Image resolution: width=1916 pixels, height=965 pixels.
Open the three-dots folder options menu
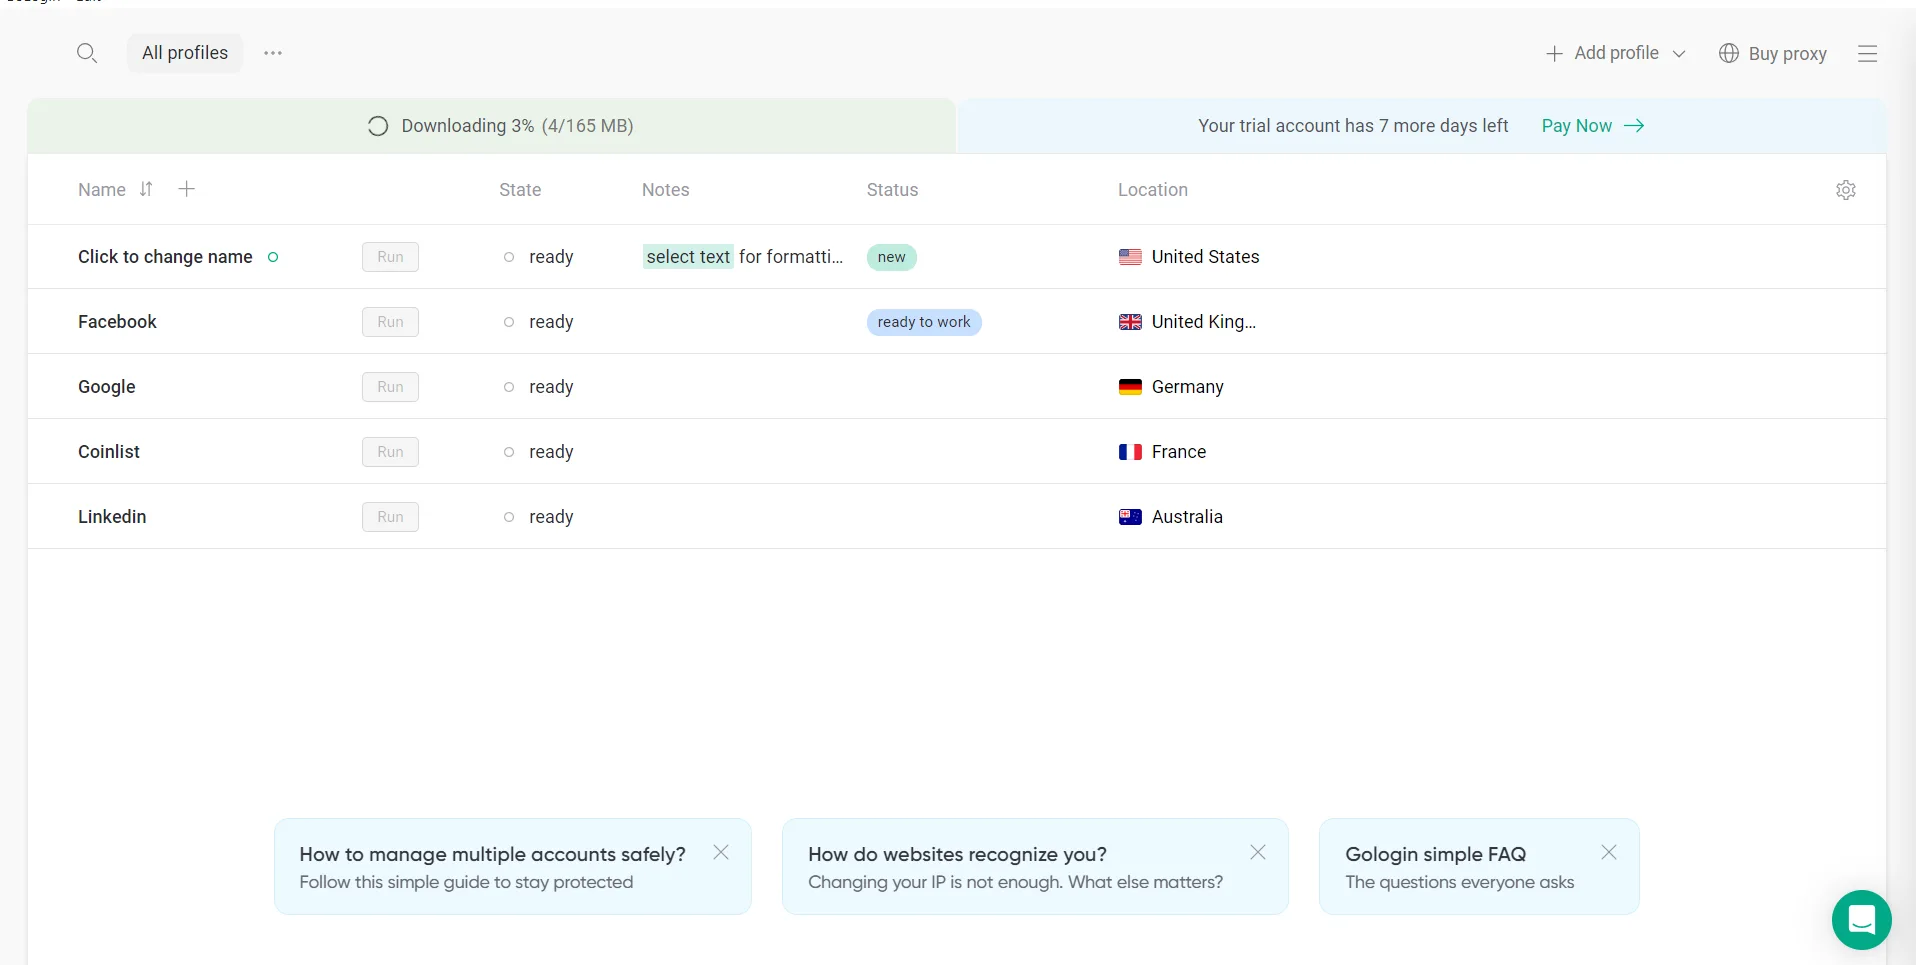pyautogui.click(x=273, y=53)
